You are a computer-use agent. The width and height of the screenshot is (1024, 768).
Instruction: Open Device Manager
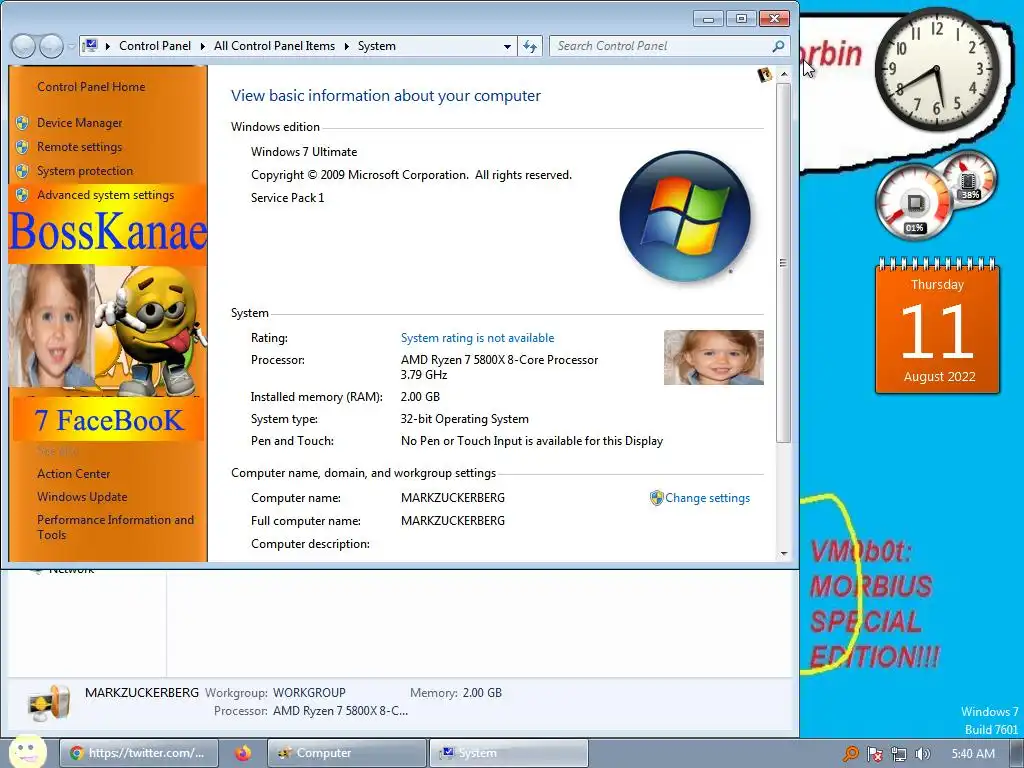tap(80, 123)
